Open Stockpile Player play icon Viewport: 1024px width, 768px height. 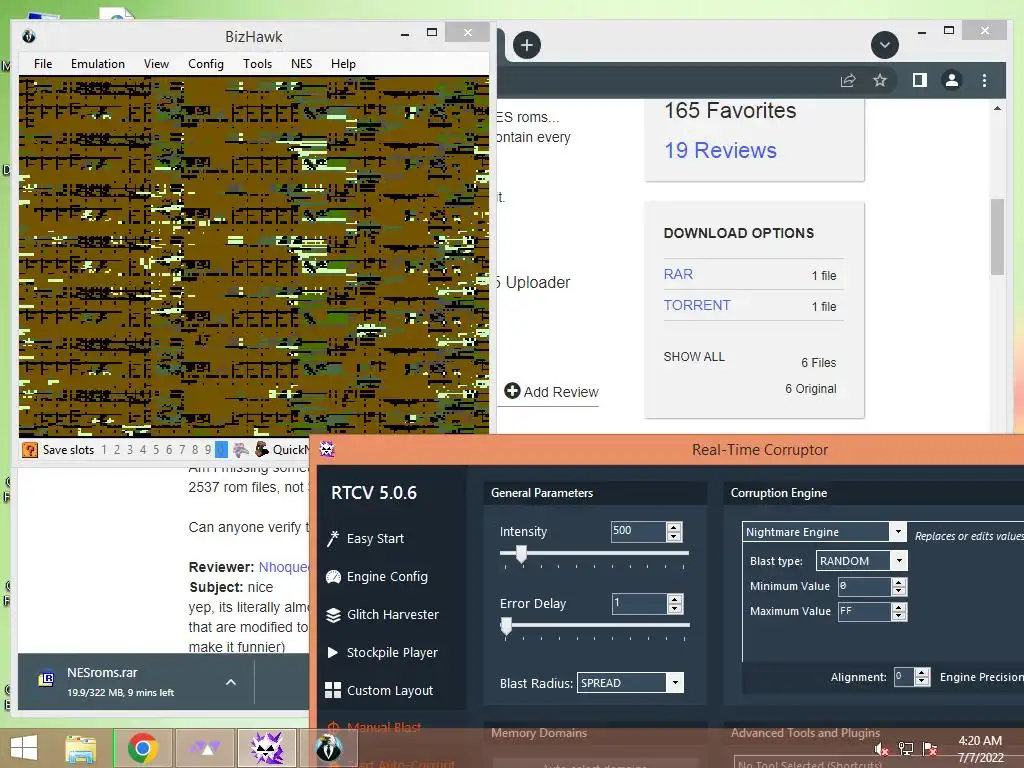coord(332,652)
